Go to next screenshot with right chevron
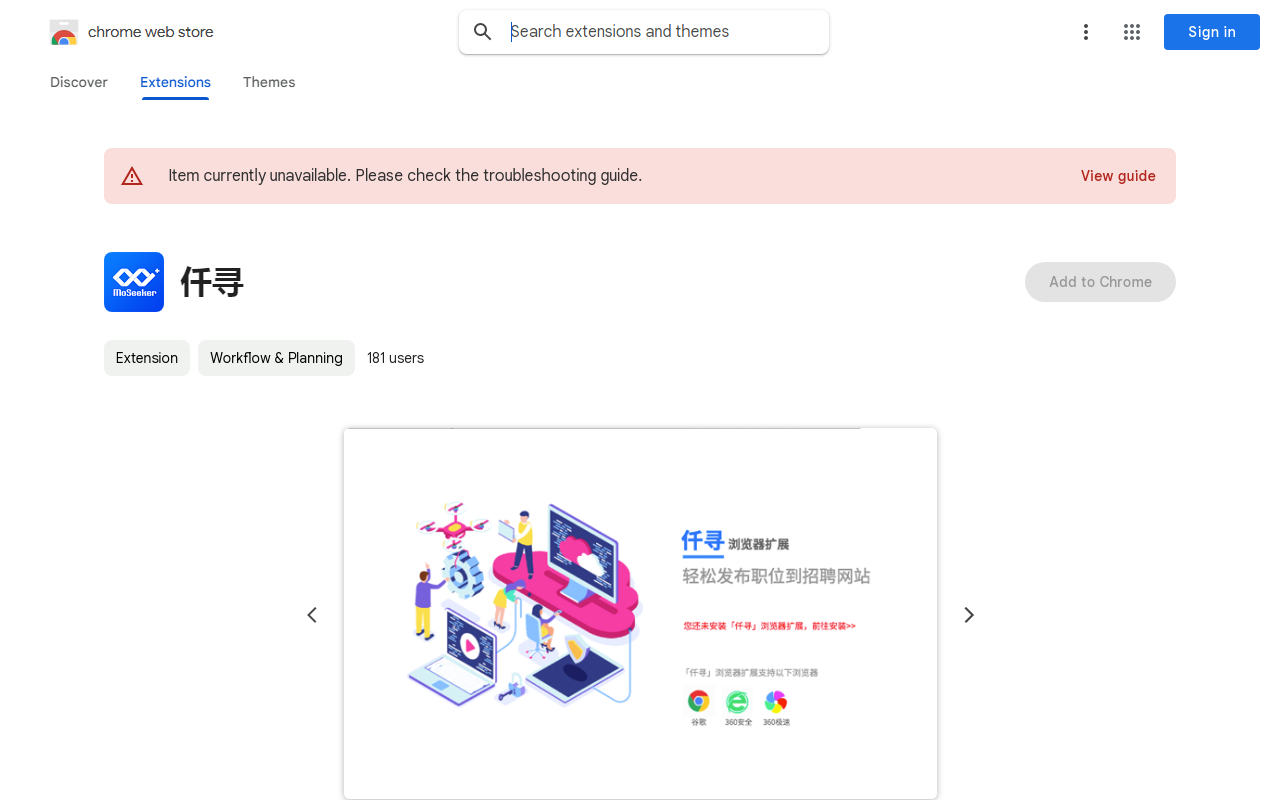The width and height of the screenshot is (1280, 800). click(x=968, y=615)
